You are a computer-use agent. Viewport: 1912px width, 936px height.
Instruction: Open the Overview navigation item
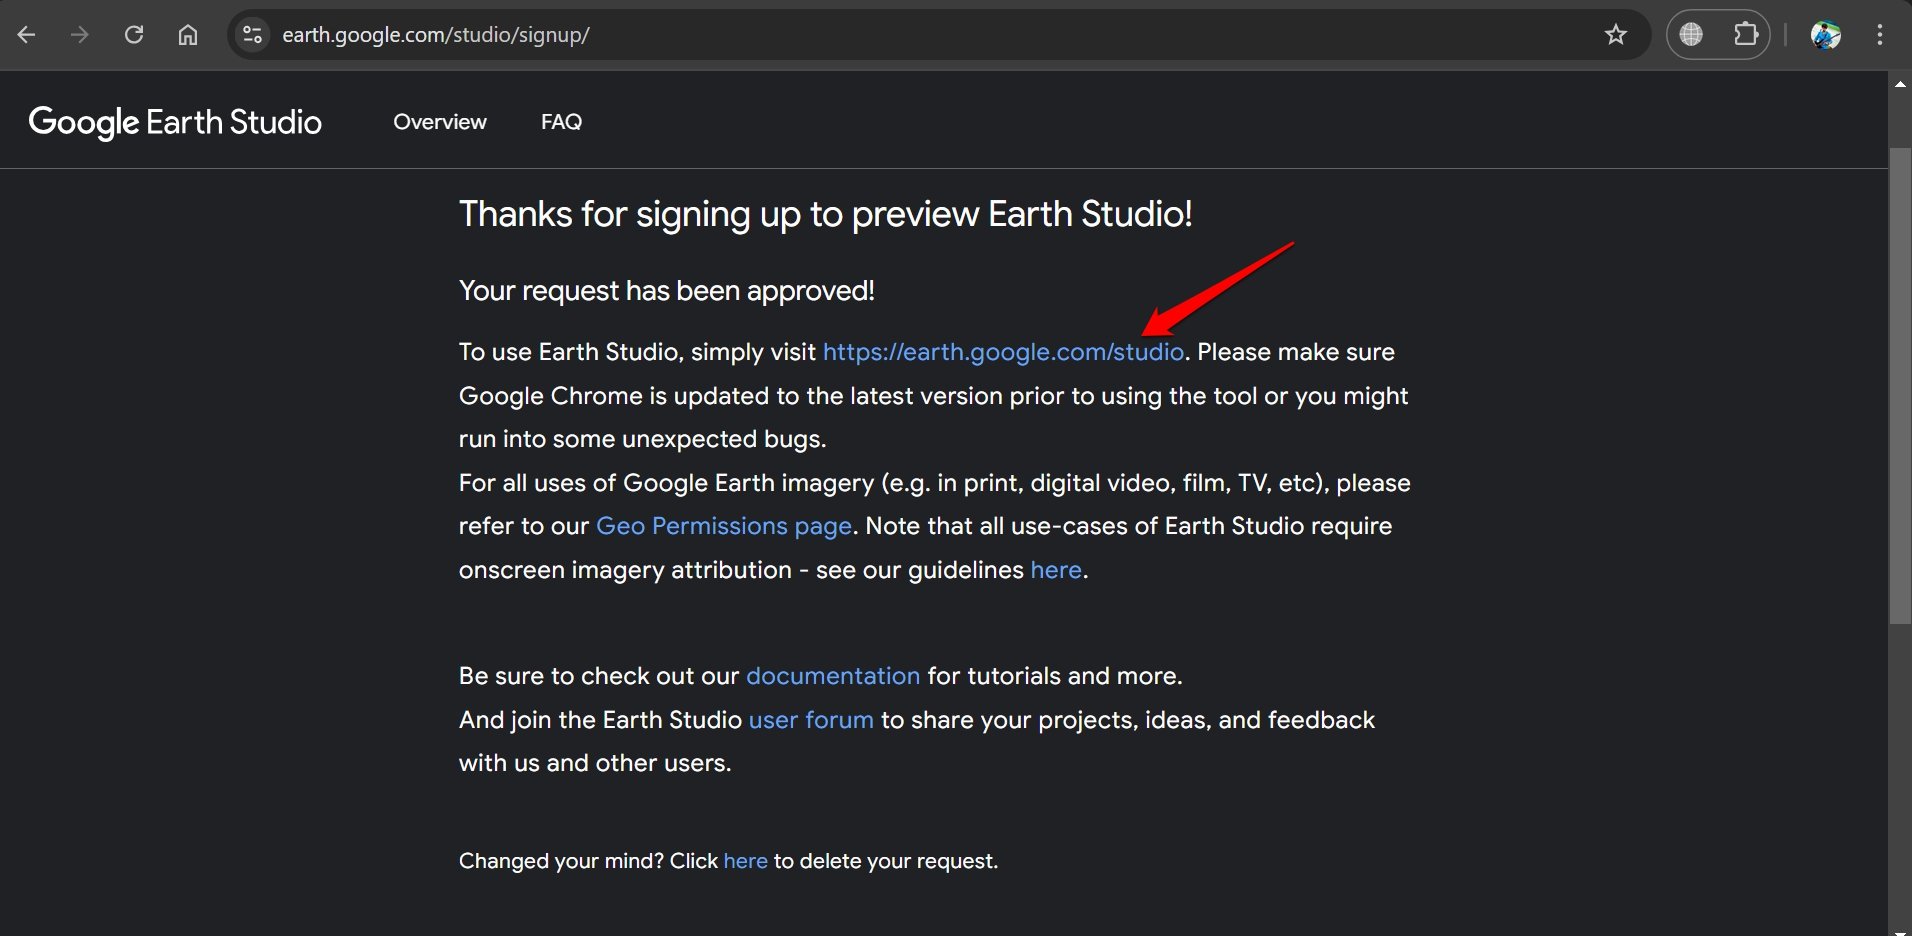click(x=440, y=122)
